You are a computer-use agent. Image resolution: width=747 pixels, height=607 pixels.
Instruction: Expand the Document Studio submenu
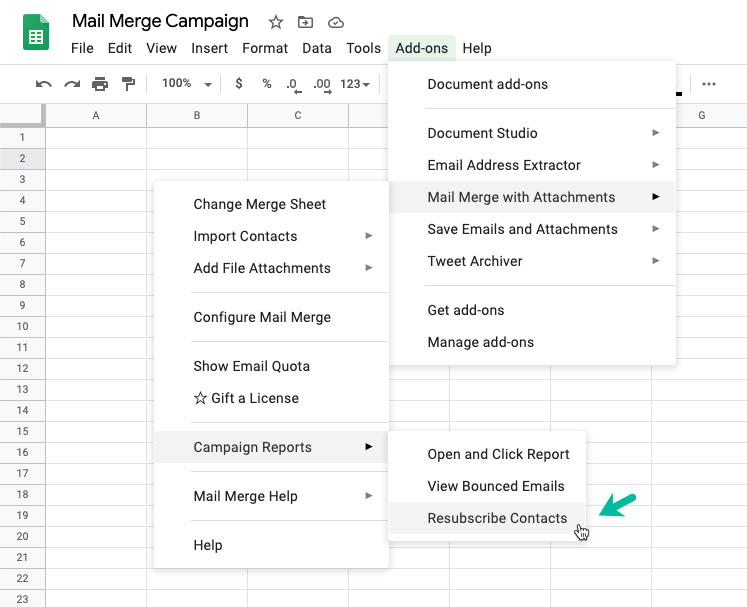[532, 133]
